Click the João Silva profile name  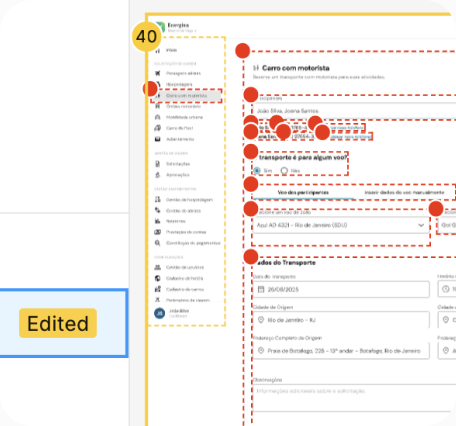pyautogui.click(x=179, y=311)
